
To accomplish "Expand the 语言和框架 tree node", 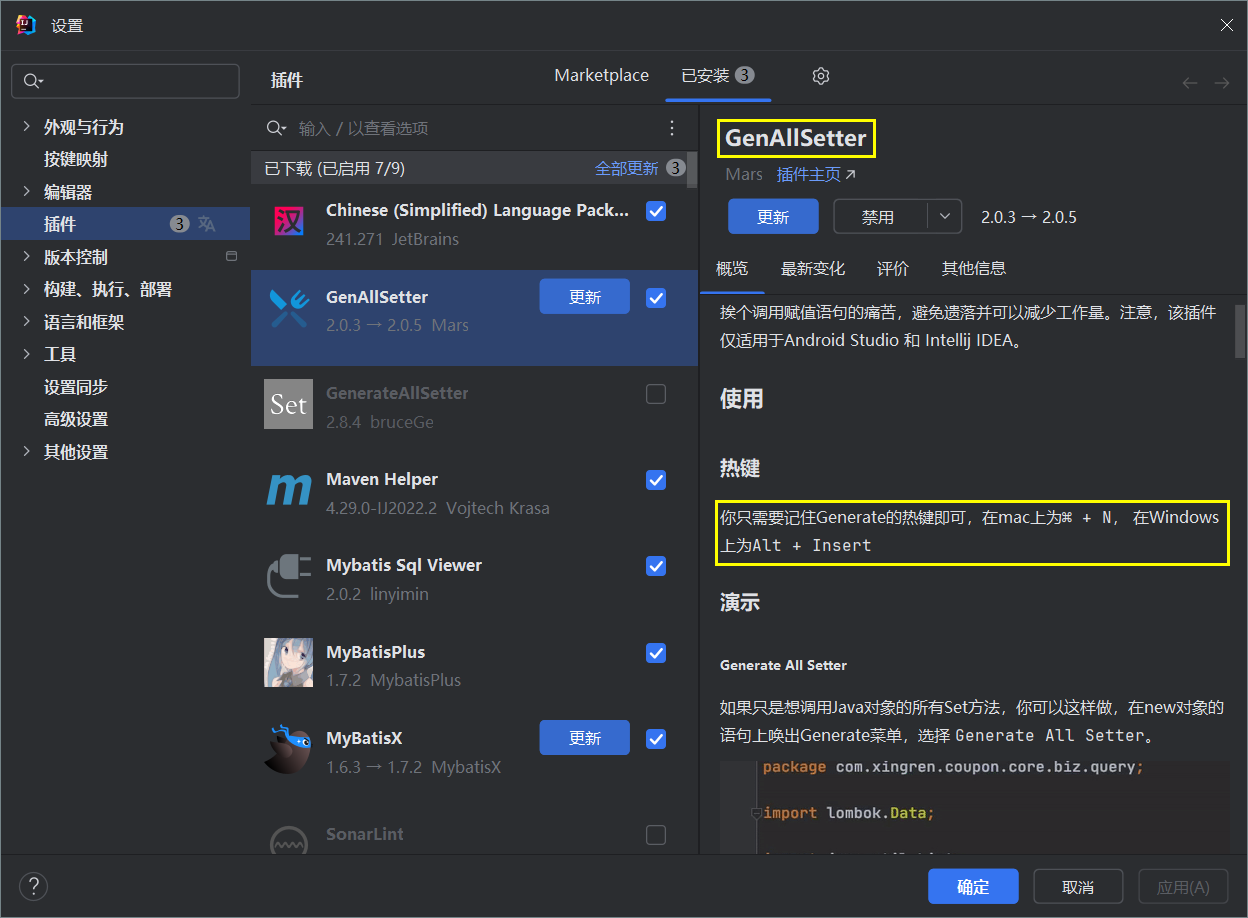I will pos(26,322).
